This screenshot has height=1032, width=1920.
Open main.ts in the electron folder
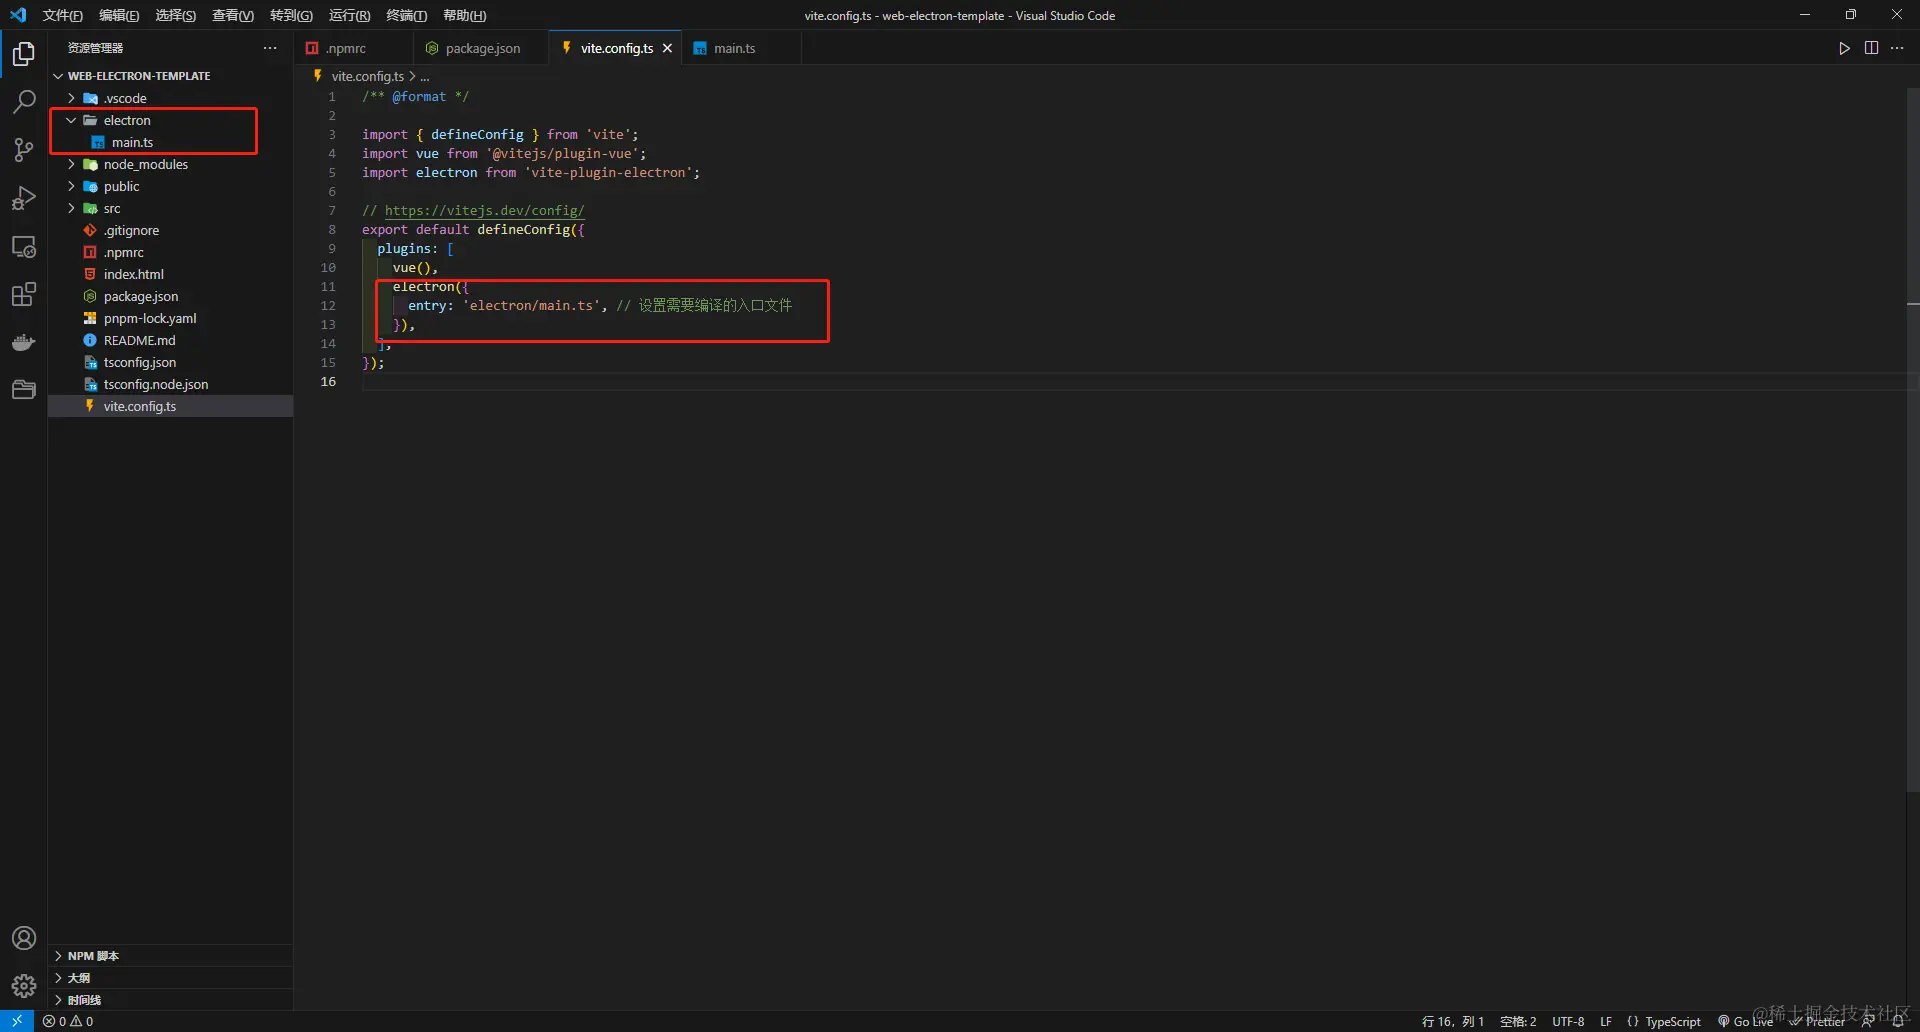pyautogui.click(x=170, y=142)
